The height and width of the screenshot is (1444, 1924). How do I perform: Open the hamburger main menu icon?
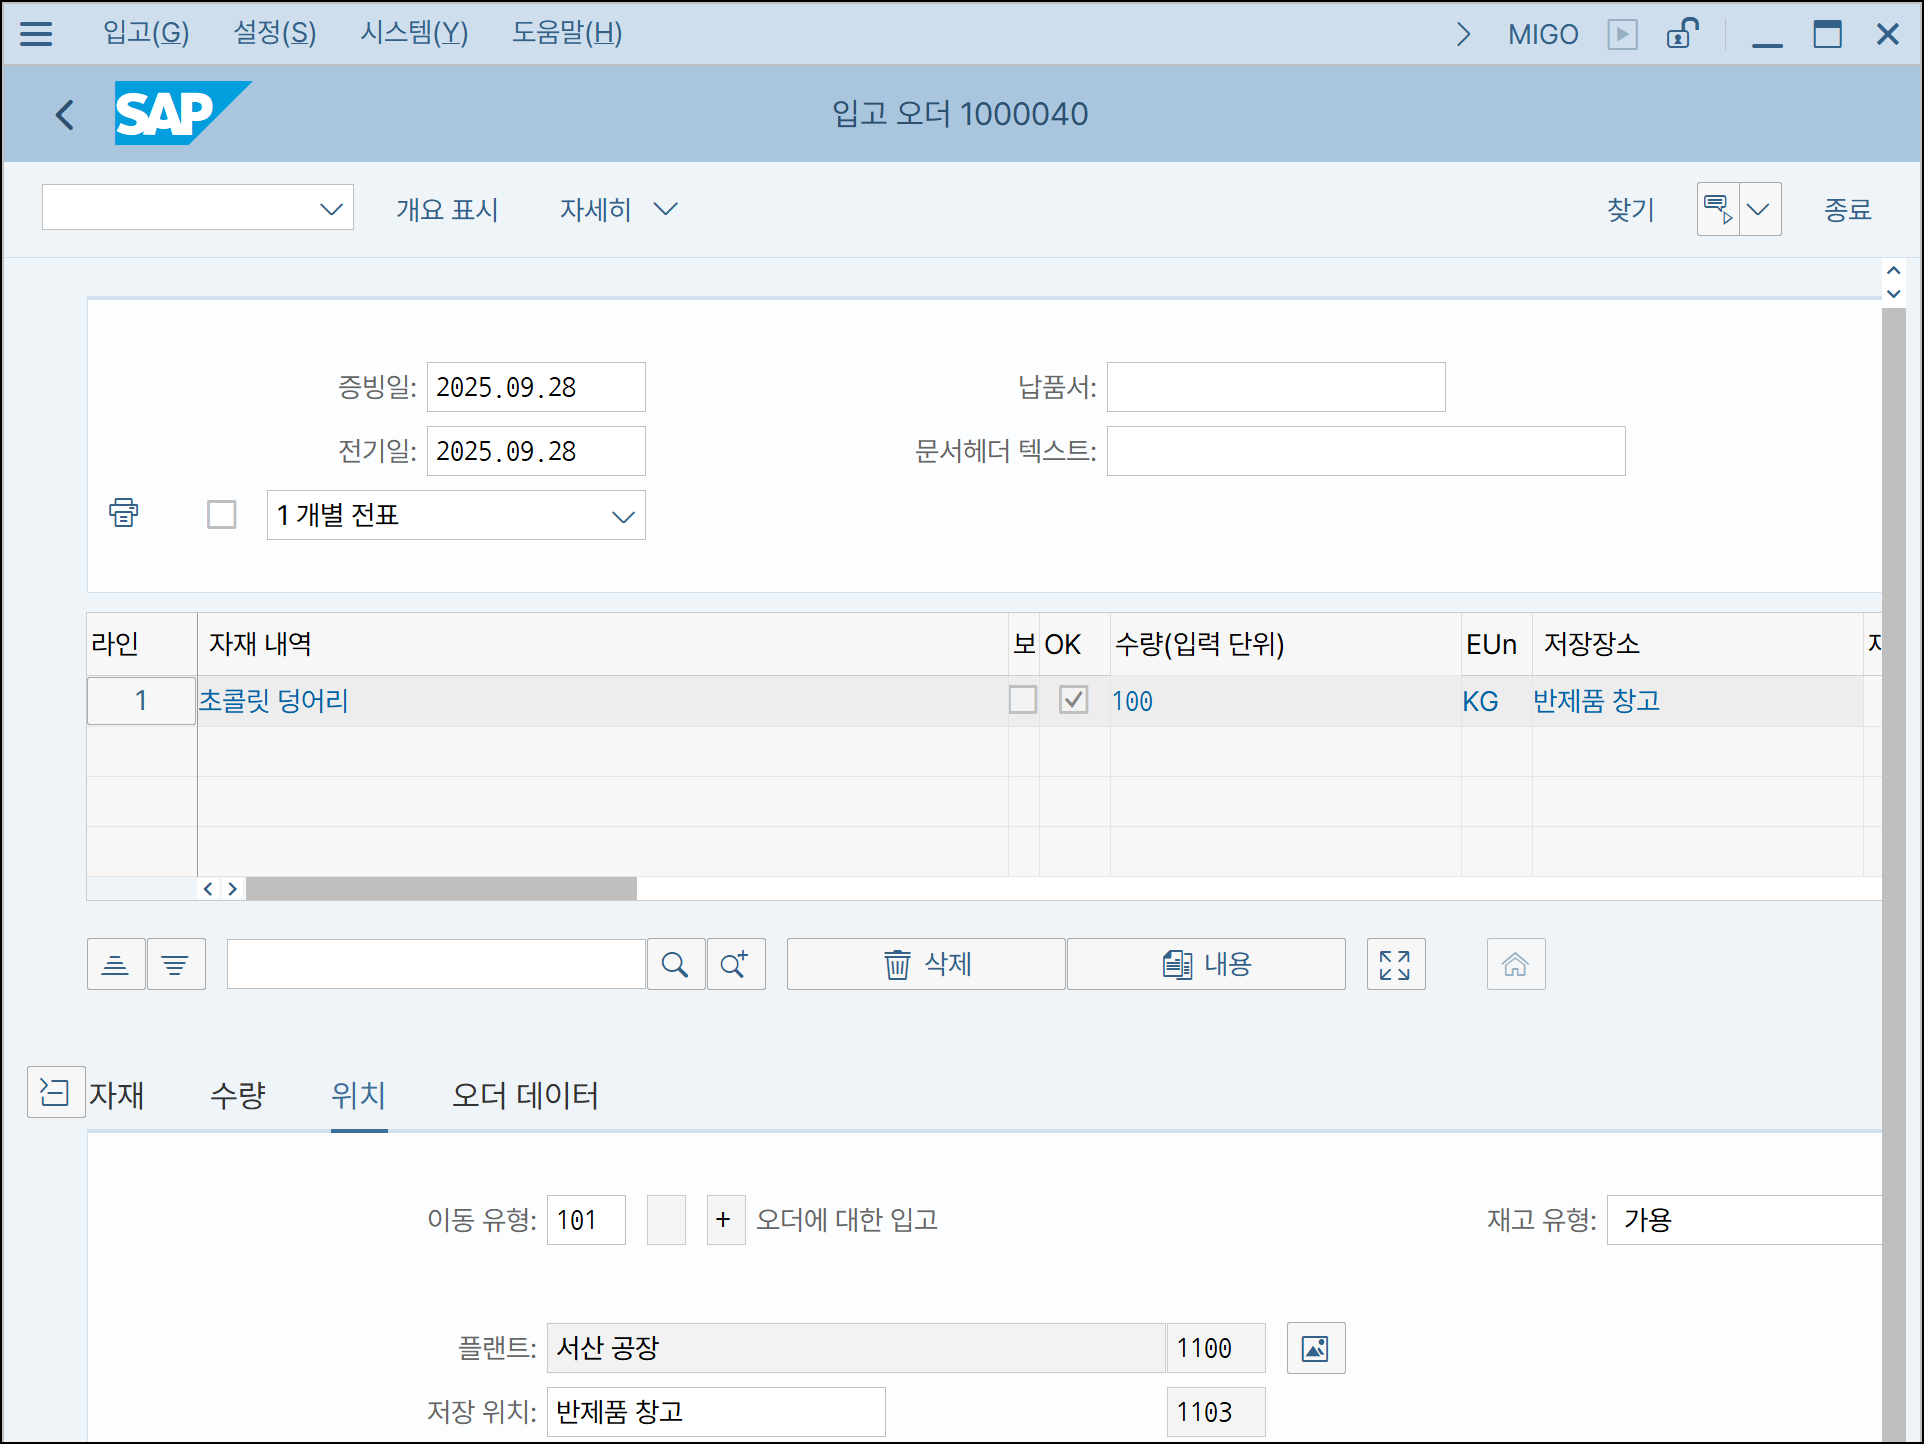click(36, 34)
